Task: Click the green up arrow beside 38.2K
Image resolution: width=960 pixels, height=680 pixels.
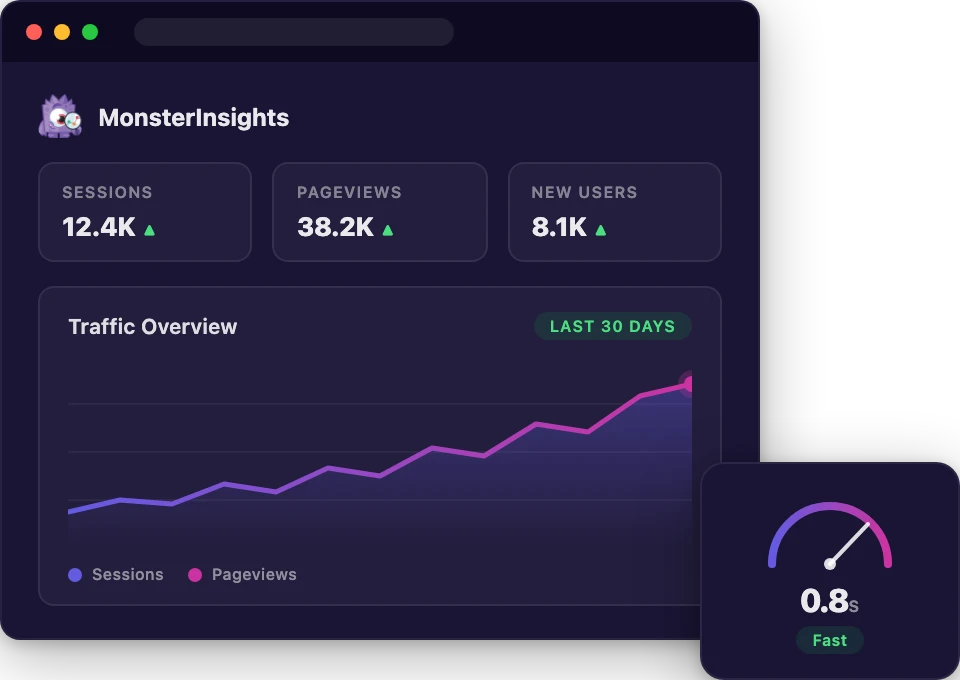Action: tap(388, 230)
